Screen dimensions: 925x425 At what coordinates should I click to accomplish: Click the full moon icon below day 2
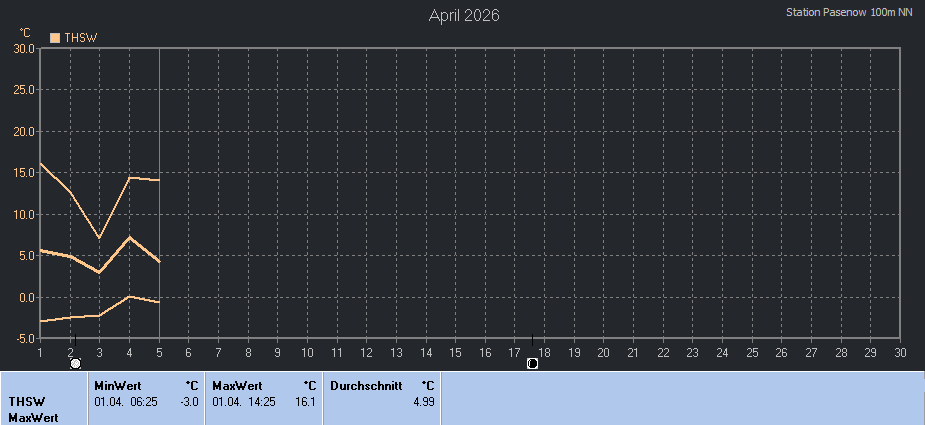pos(75,364)
